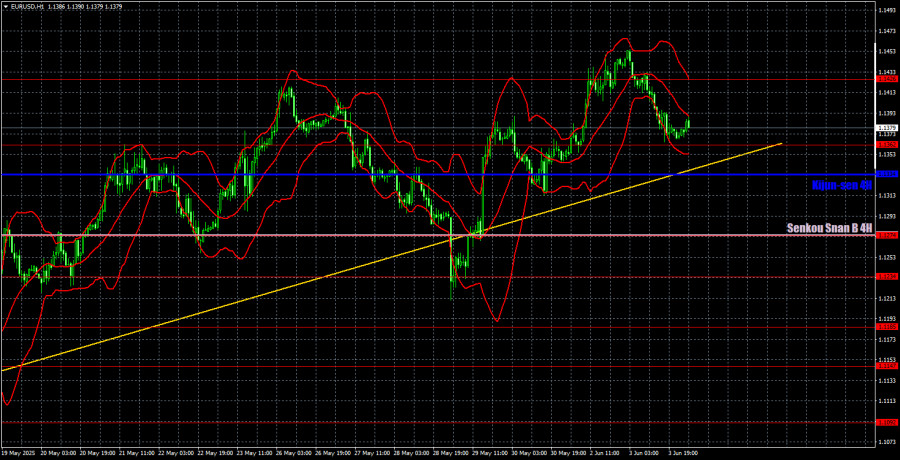900x460 pixels.
Task: Click the 3 Jun 19:00 time label
Action: pyautogui.click(x=681, y=453)
